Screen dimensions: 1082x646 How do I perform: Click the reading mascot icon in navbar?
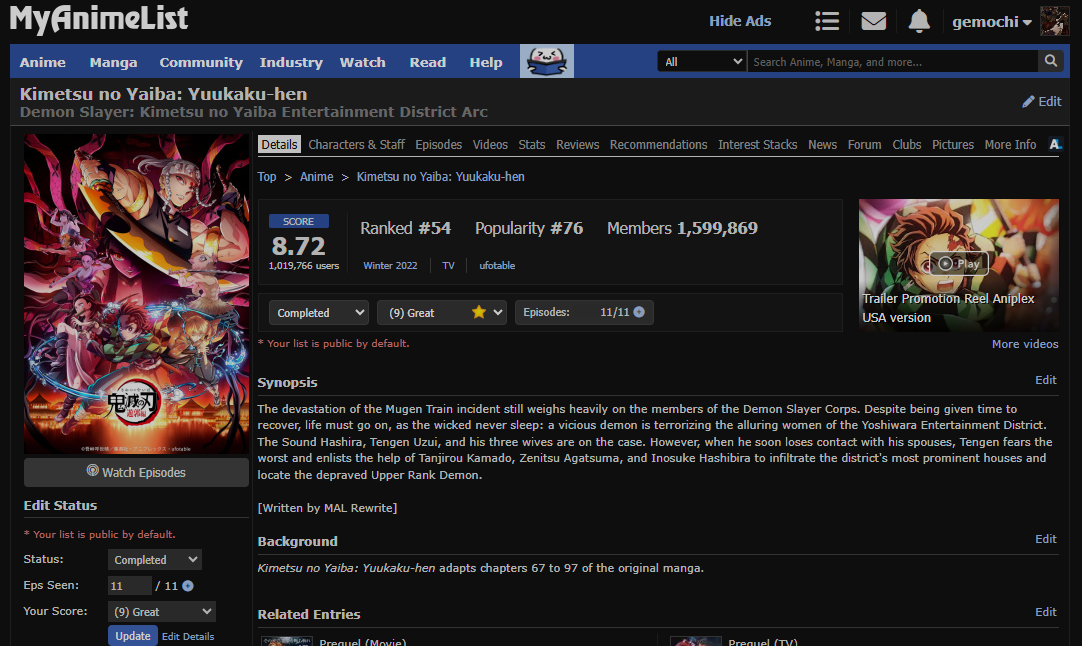point(547,61)
